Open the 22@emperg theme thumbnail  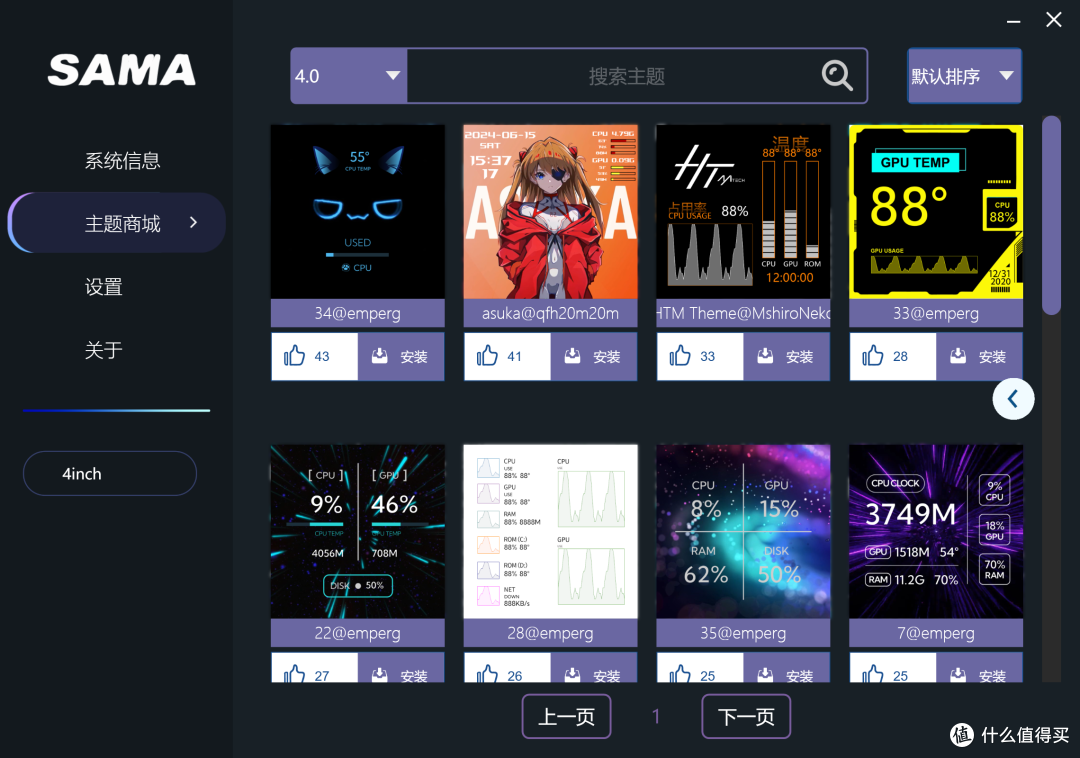[357, 531]
